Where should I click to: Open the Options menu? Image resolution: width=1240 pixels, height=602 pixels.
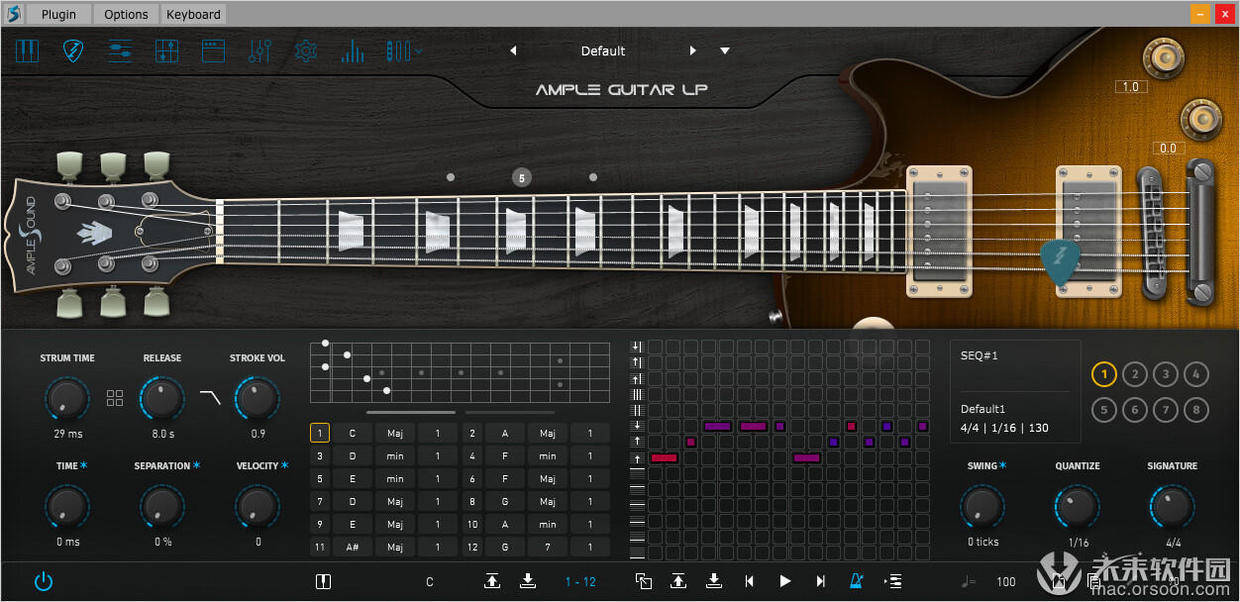[126, 14]
